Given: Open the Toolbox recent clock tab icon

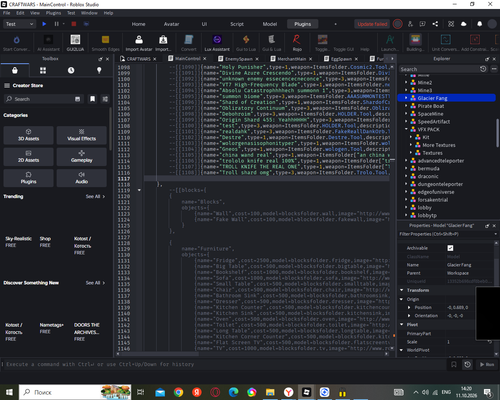Looking at the screenshot, I should click(x=71, y=70).
